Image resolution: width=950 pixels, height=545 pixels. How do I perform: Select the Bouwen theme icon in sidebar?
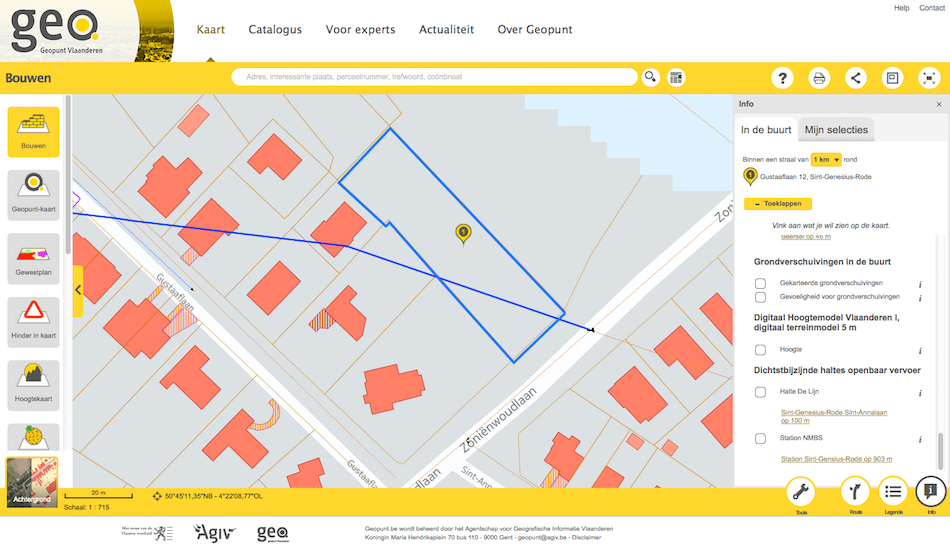tap(33, 131)
